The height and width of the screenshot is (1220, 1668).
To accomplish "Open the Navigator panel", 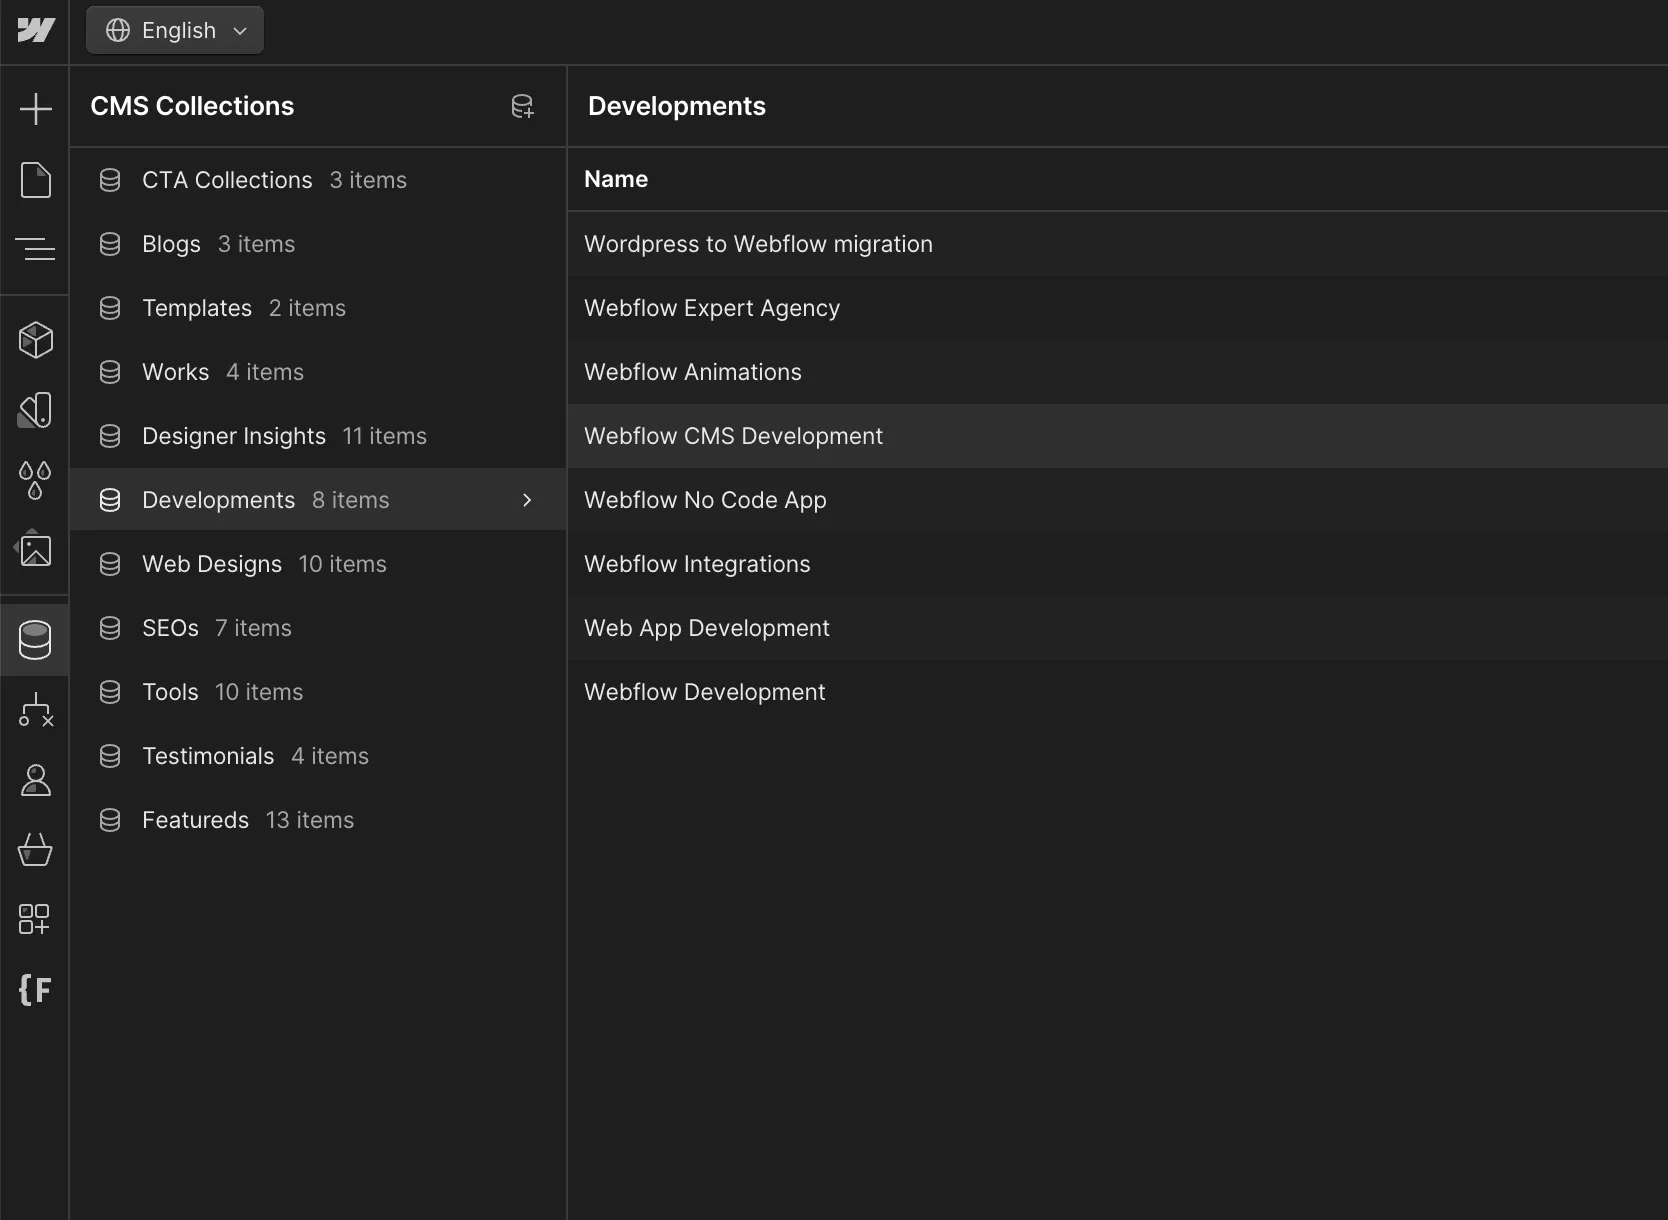I will (35, 248).
